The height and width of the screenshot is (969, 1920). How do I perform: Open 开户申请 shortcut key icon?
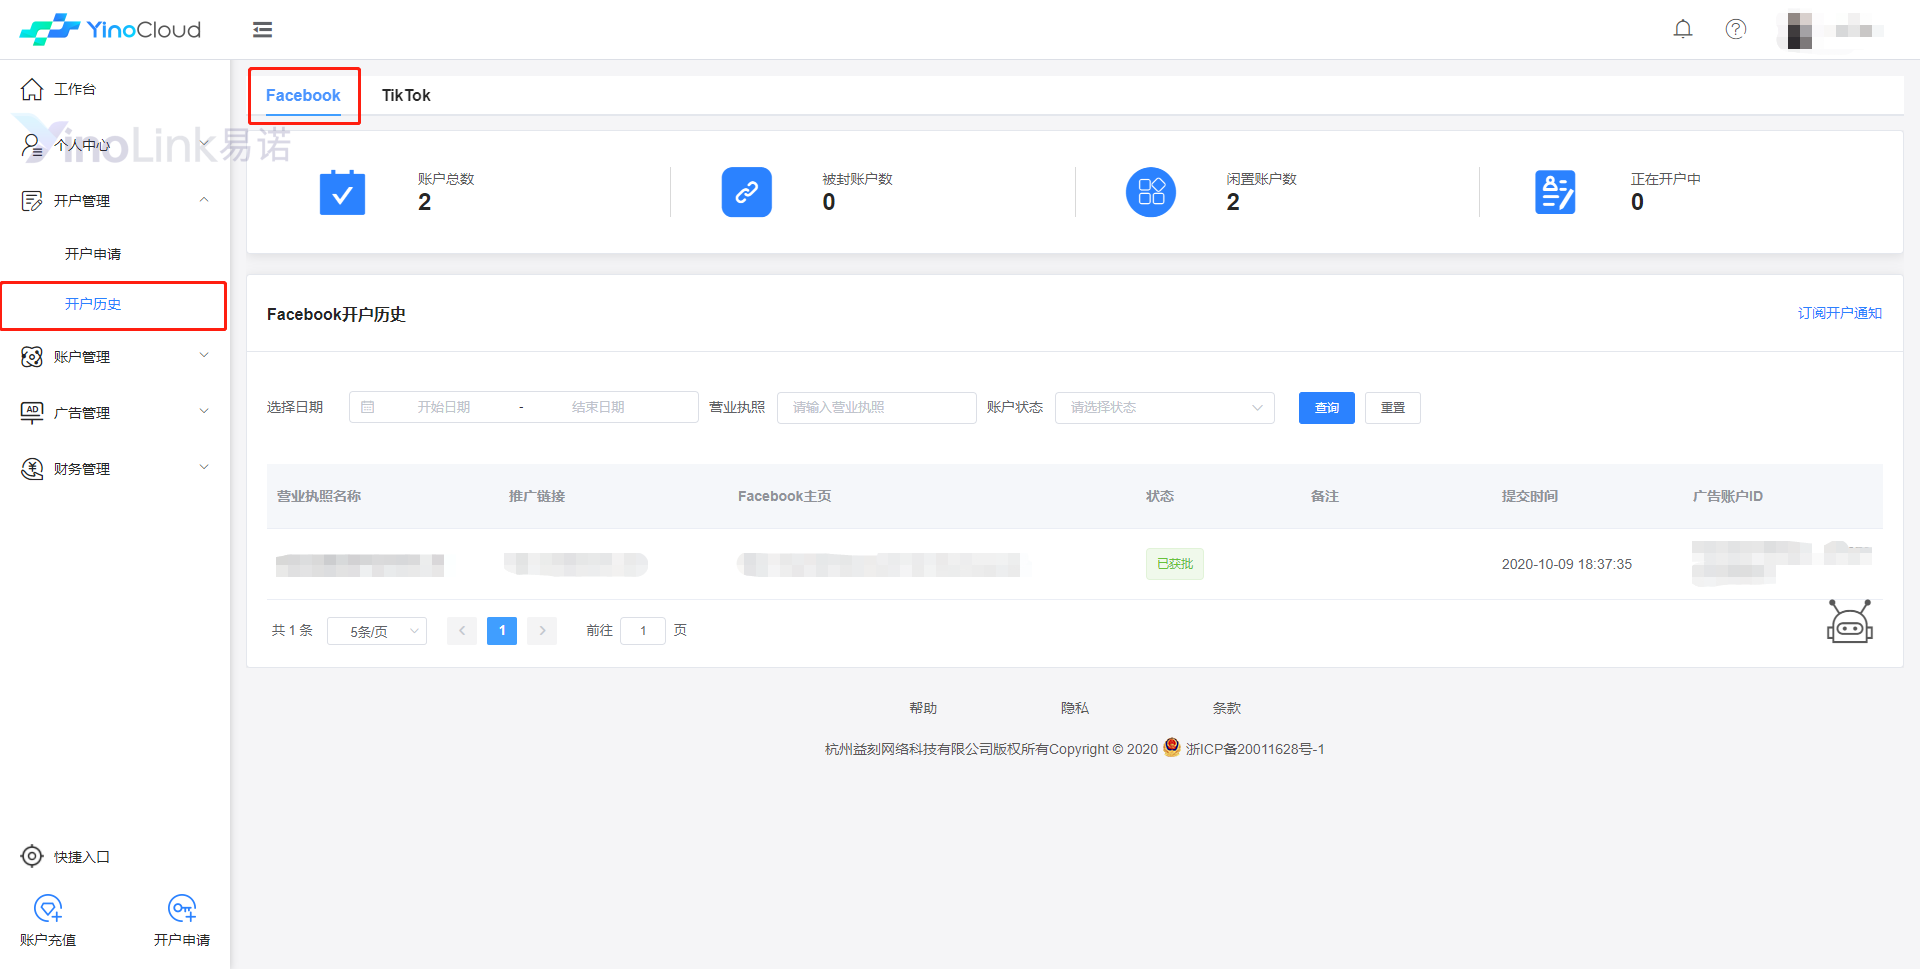click(x=182, y=908)
